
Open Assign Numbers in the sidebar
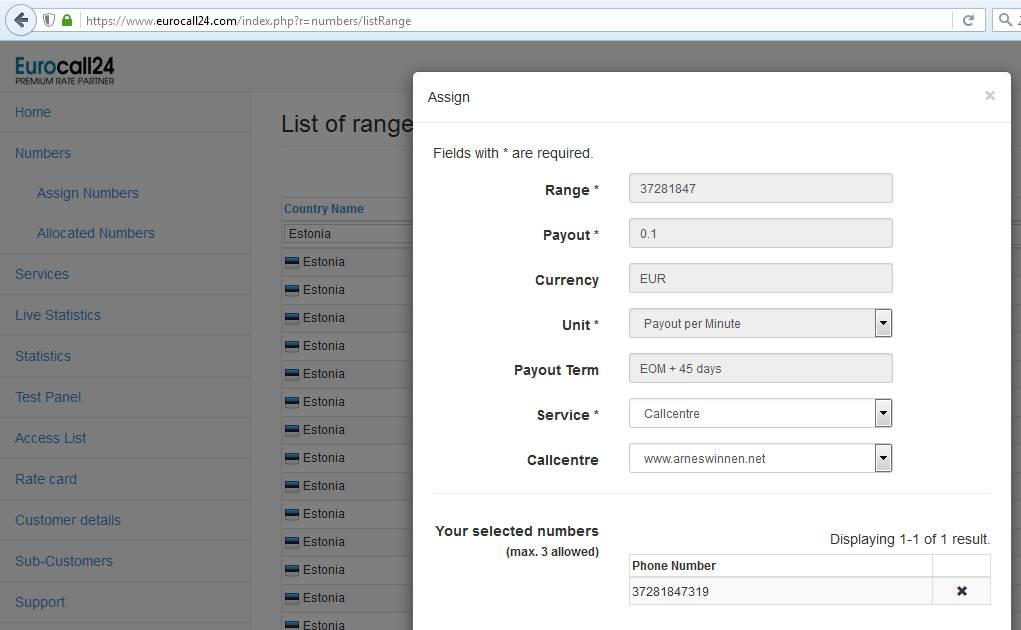click(88, 193)
